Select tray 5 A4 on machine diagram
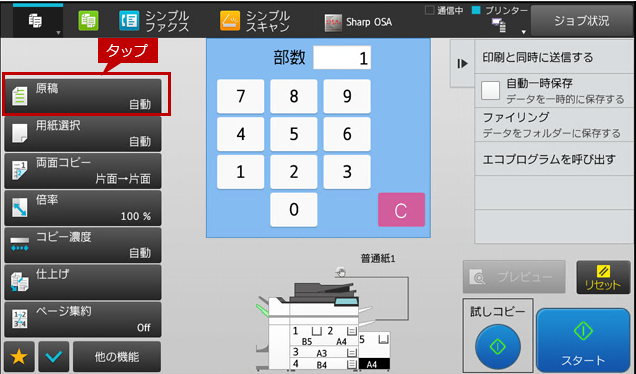The image size is (636, 374). [x=374, y=351]
